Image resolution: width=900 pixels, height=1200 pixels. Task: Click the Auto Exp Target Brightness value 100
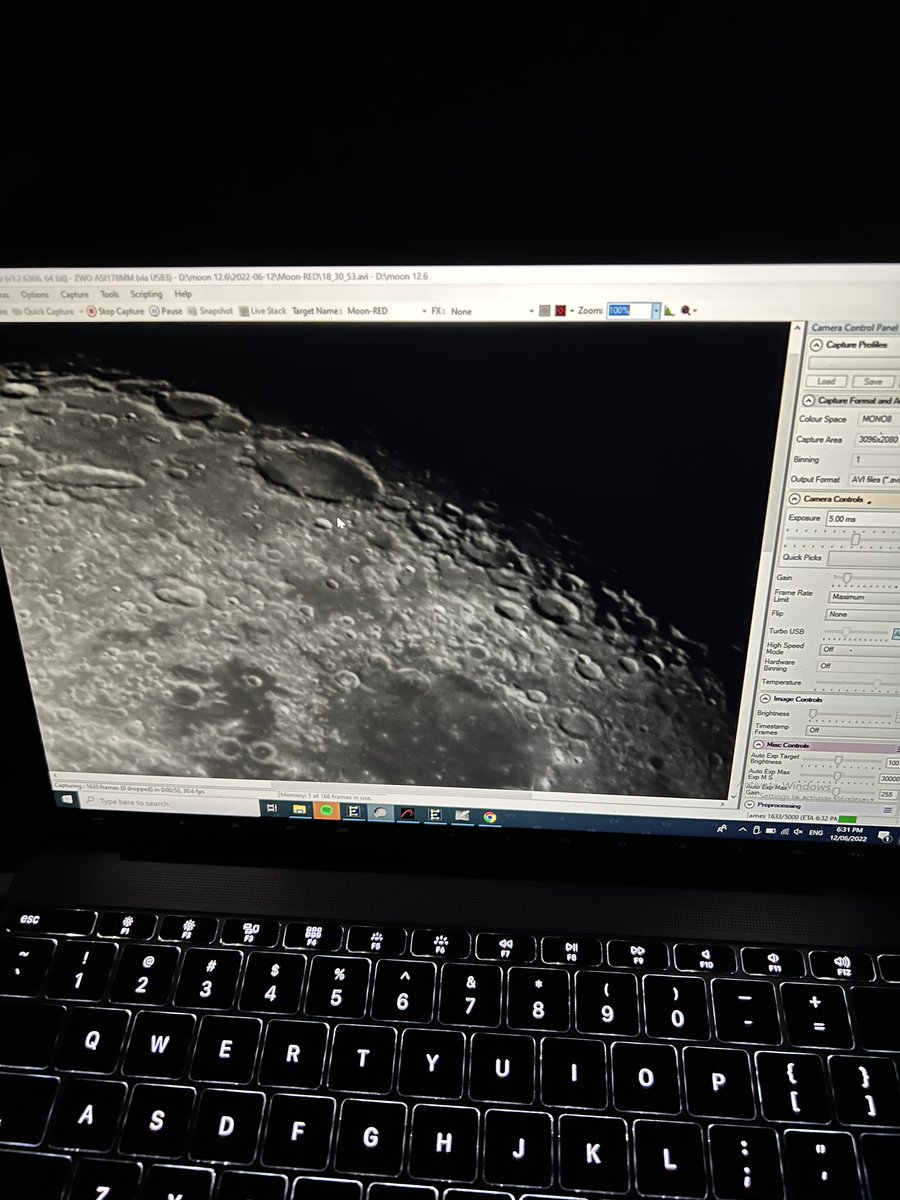(x=892, y=763)
